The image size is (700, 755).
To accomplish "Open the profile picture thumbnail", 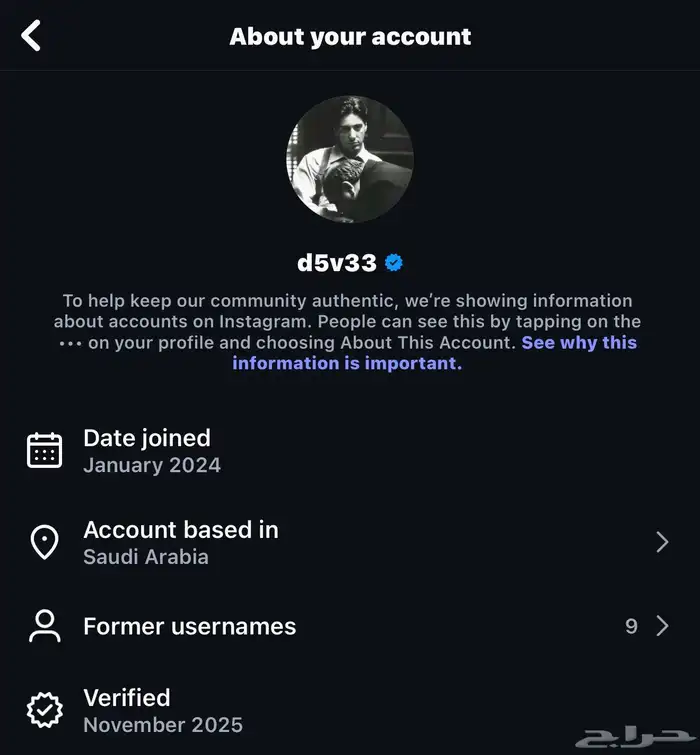I will pos(350,160).
